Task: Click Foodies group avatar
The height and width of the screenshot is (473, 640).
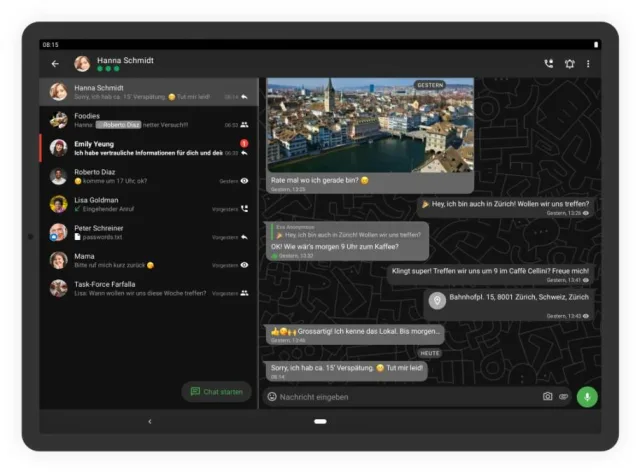Action: pos(58,120)
